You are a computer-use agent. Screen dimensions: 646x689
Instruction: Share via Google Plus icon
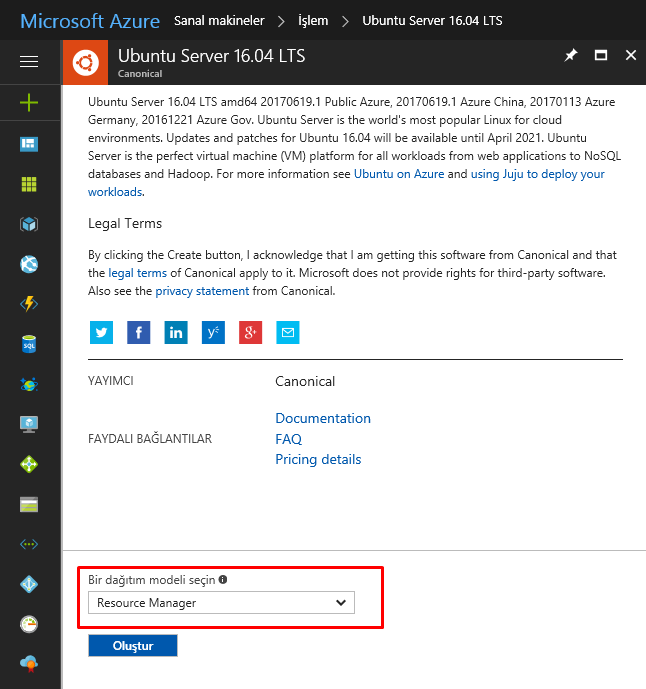pos(250,332)
